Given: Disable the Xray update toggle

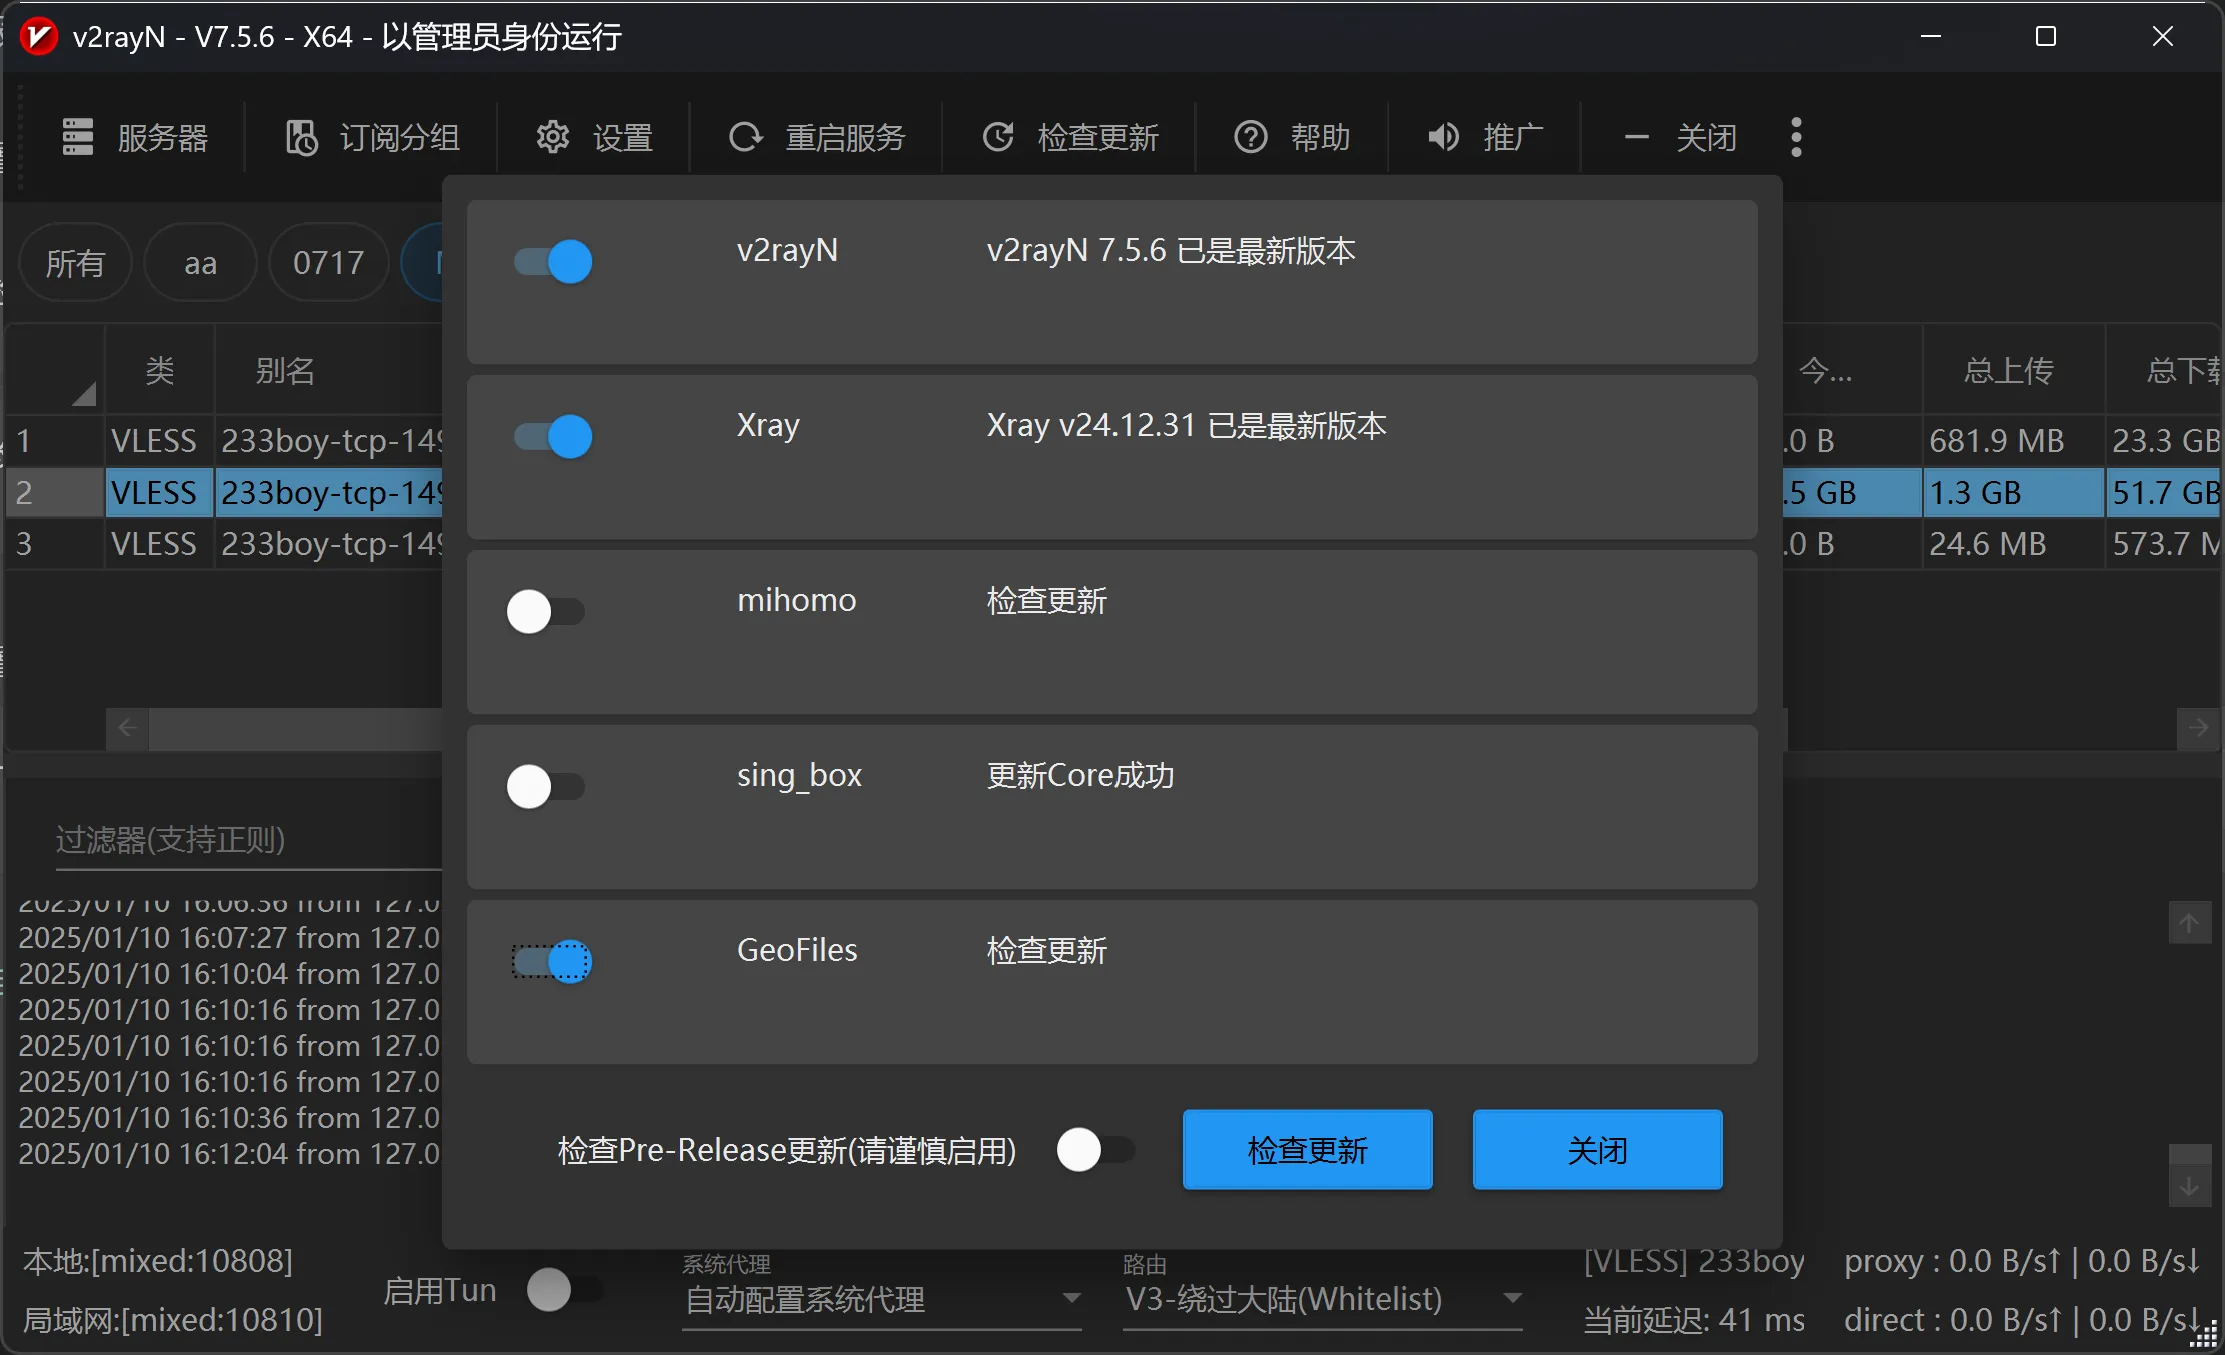Looking at the screenshot, I should tap(552, 437).
